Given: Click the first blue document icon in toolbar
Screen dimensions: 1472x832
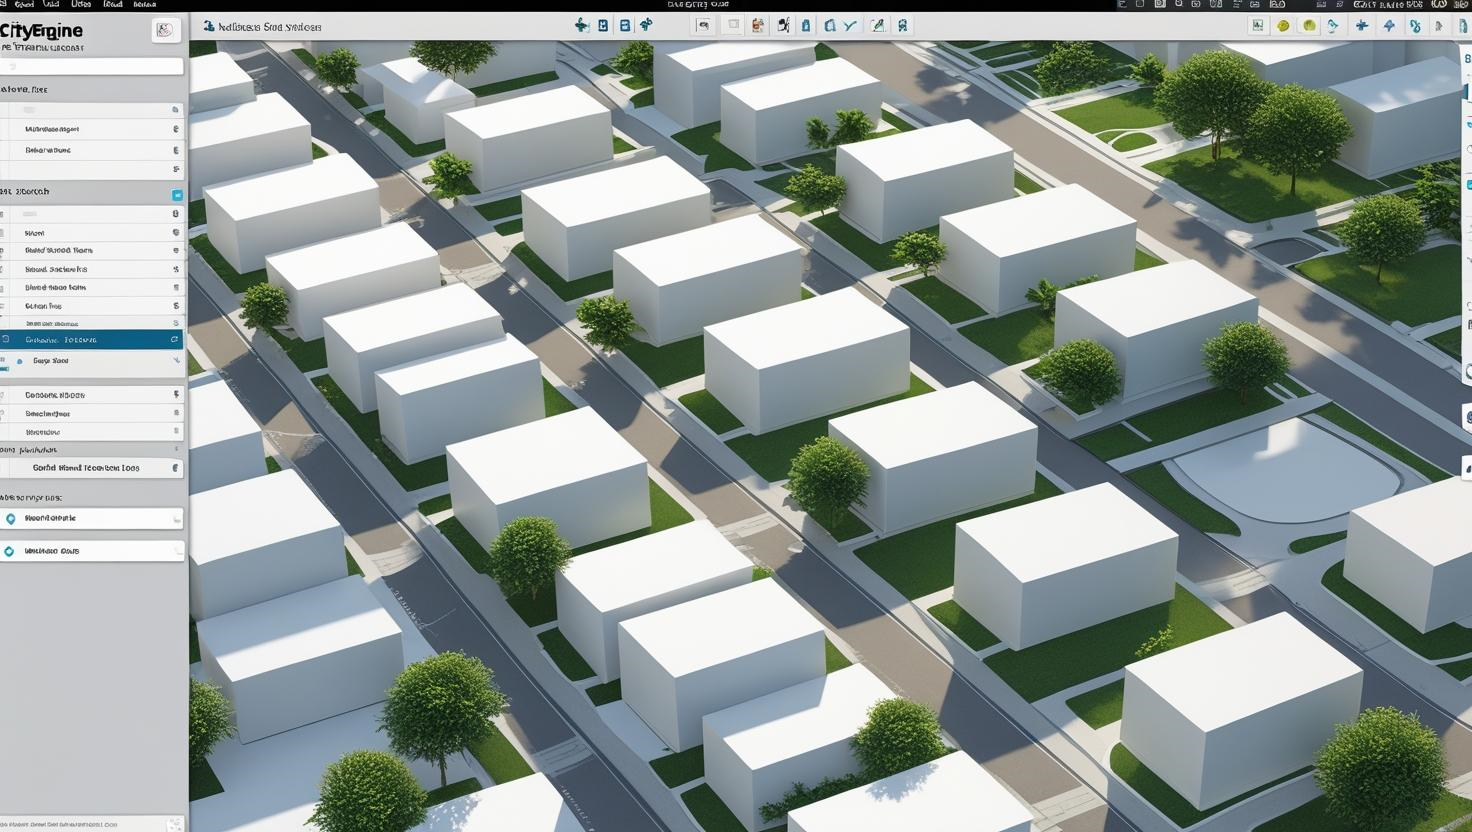Looking at the screenshot, I should (603, 26).
